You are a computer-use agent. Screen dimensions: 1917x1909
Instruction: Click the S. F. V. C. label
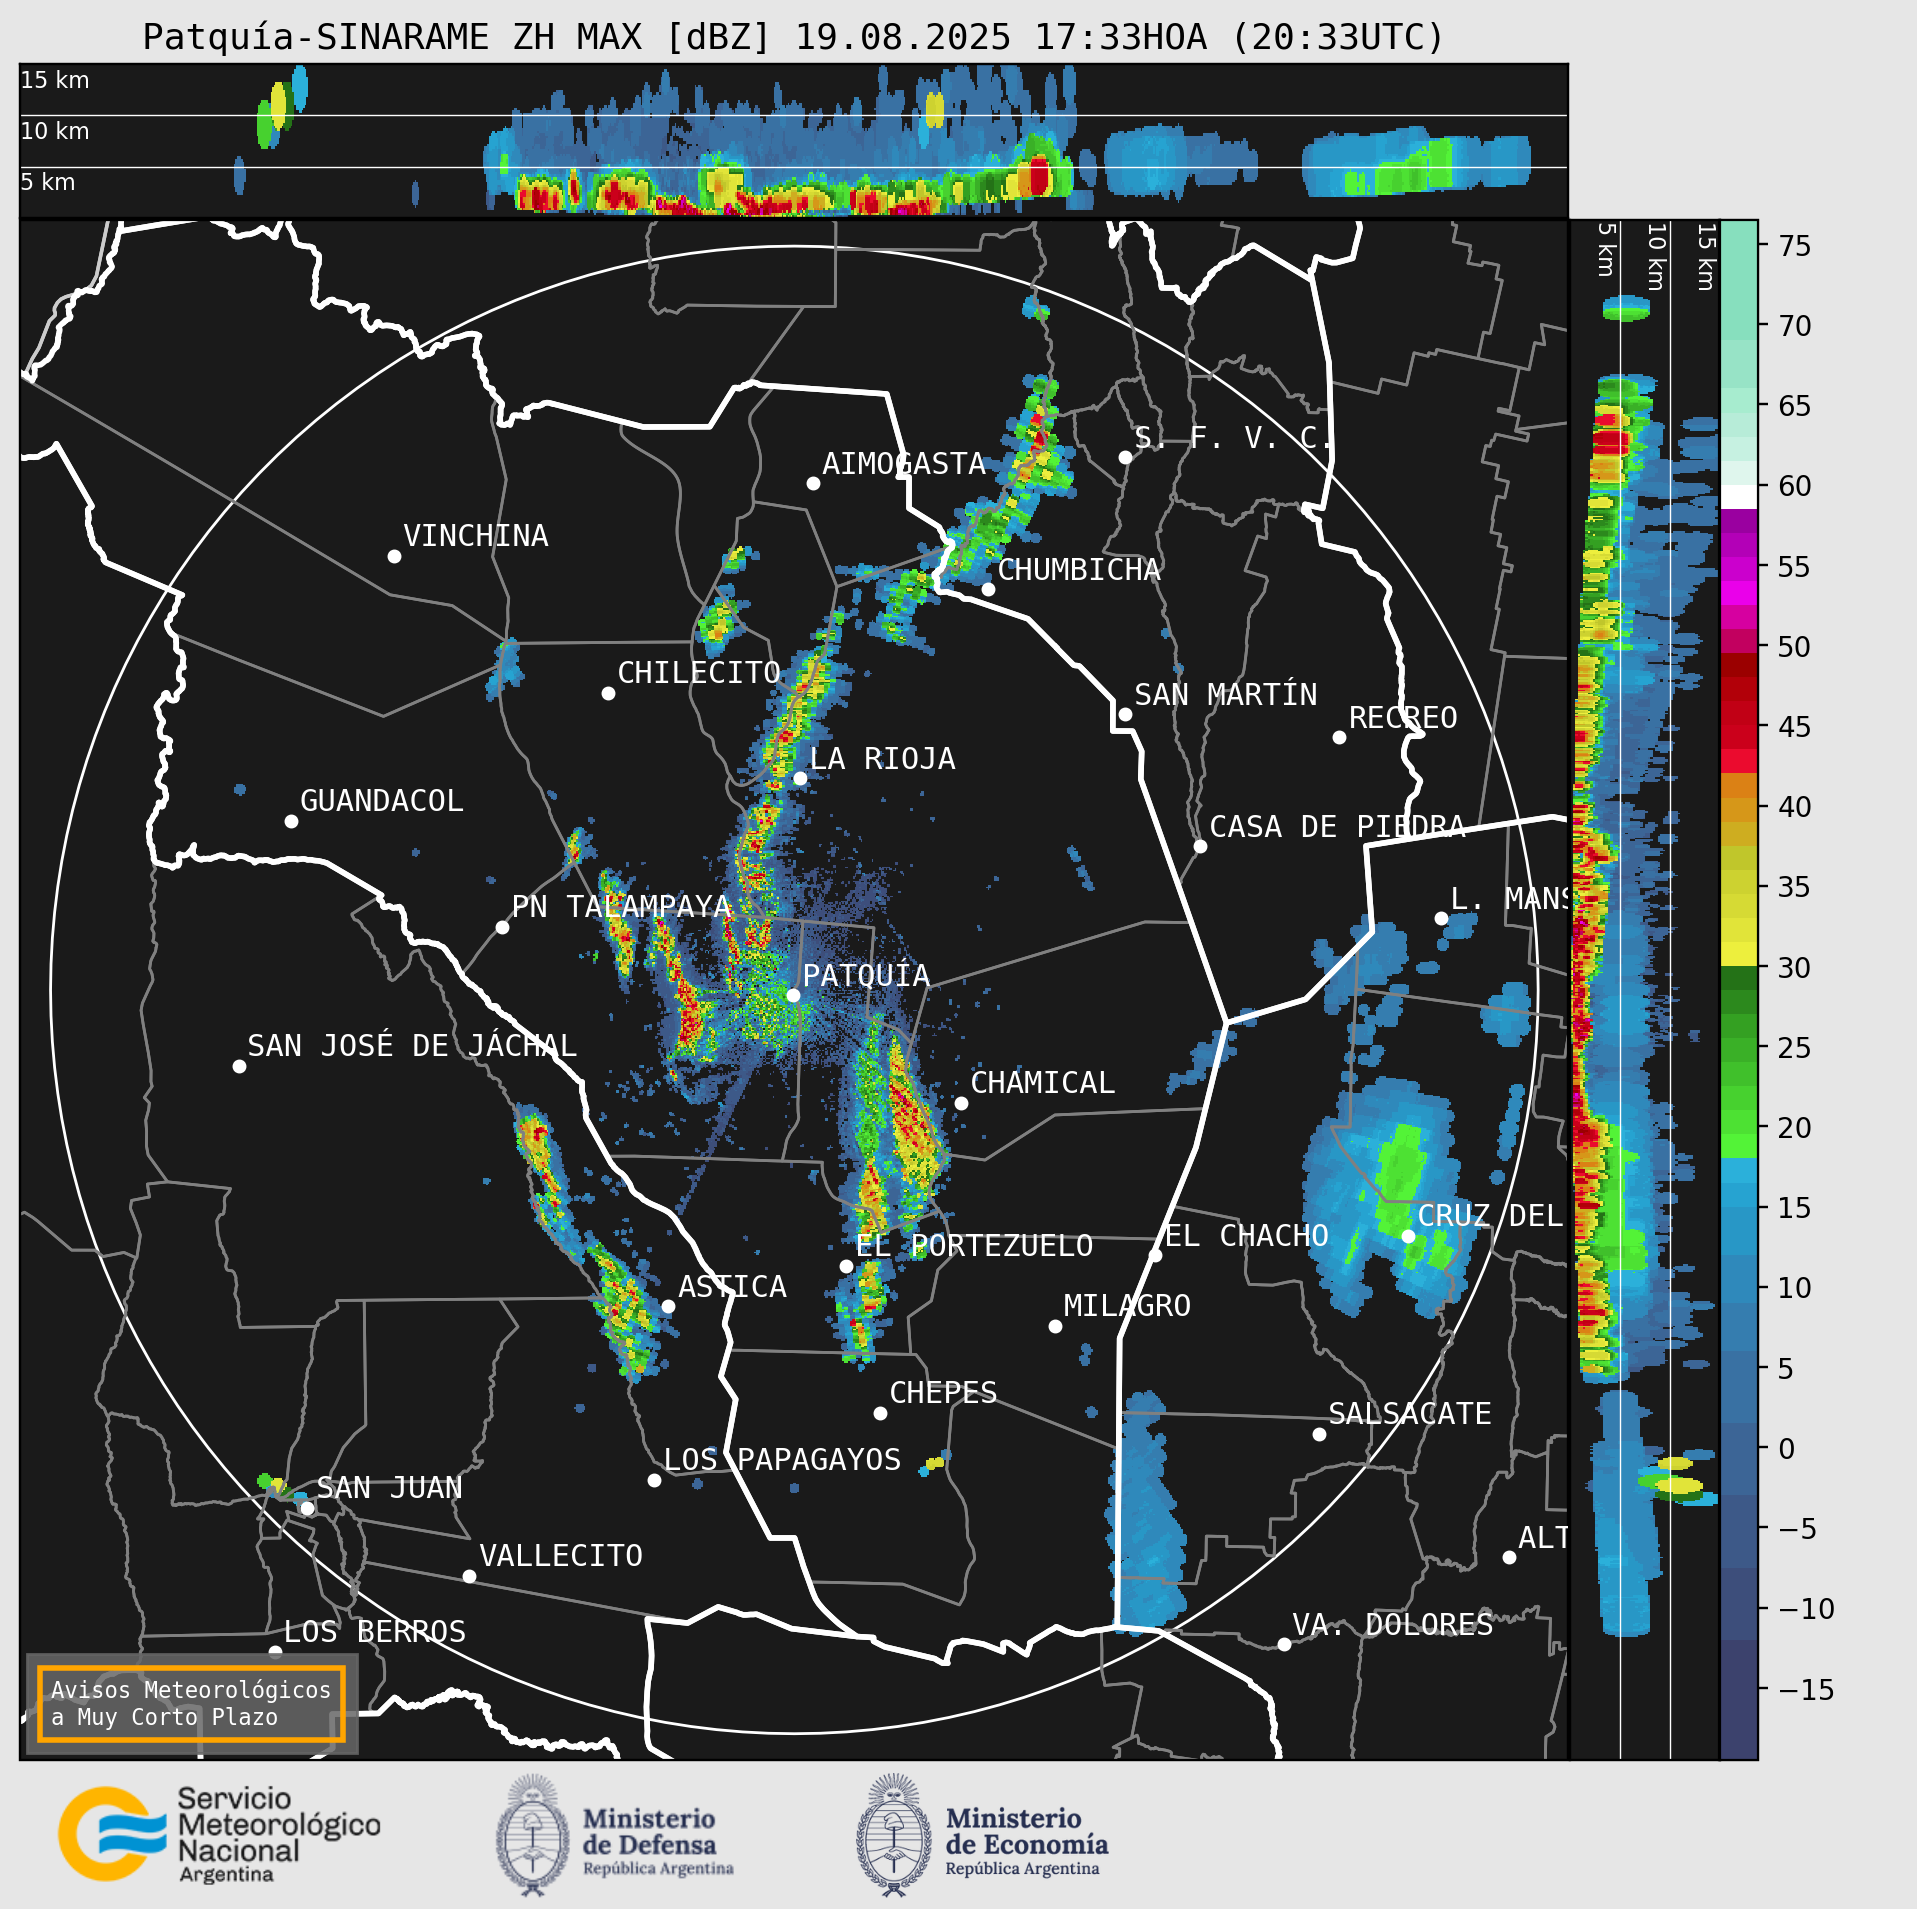(x=1232, y=437)
